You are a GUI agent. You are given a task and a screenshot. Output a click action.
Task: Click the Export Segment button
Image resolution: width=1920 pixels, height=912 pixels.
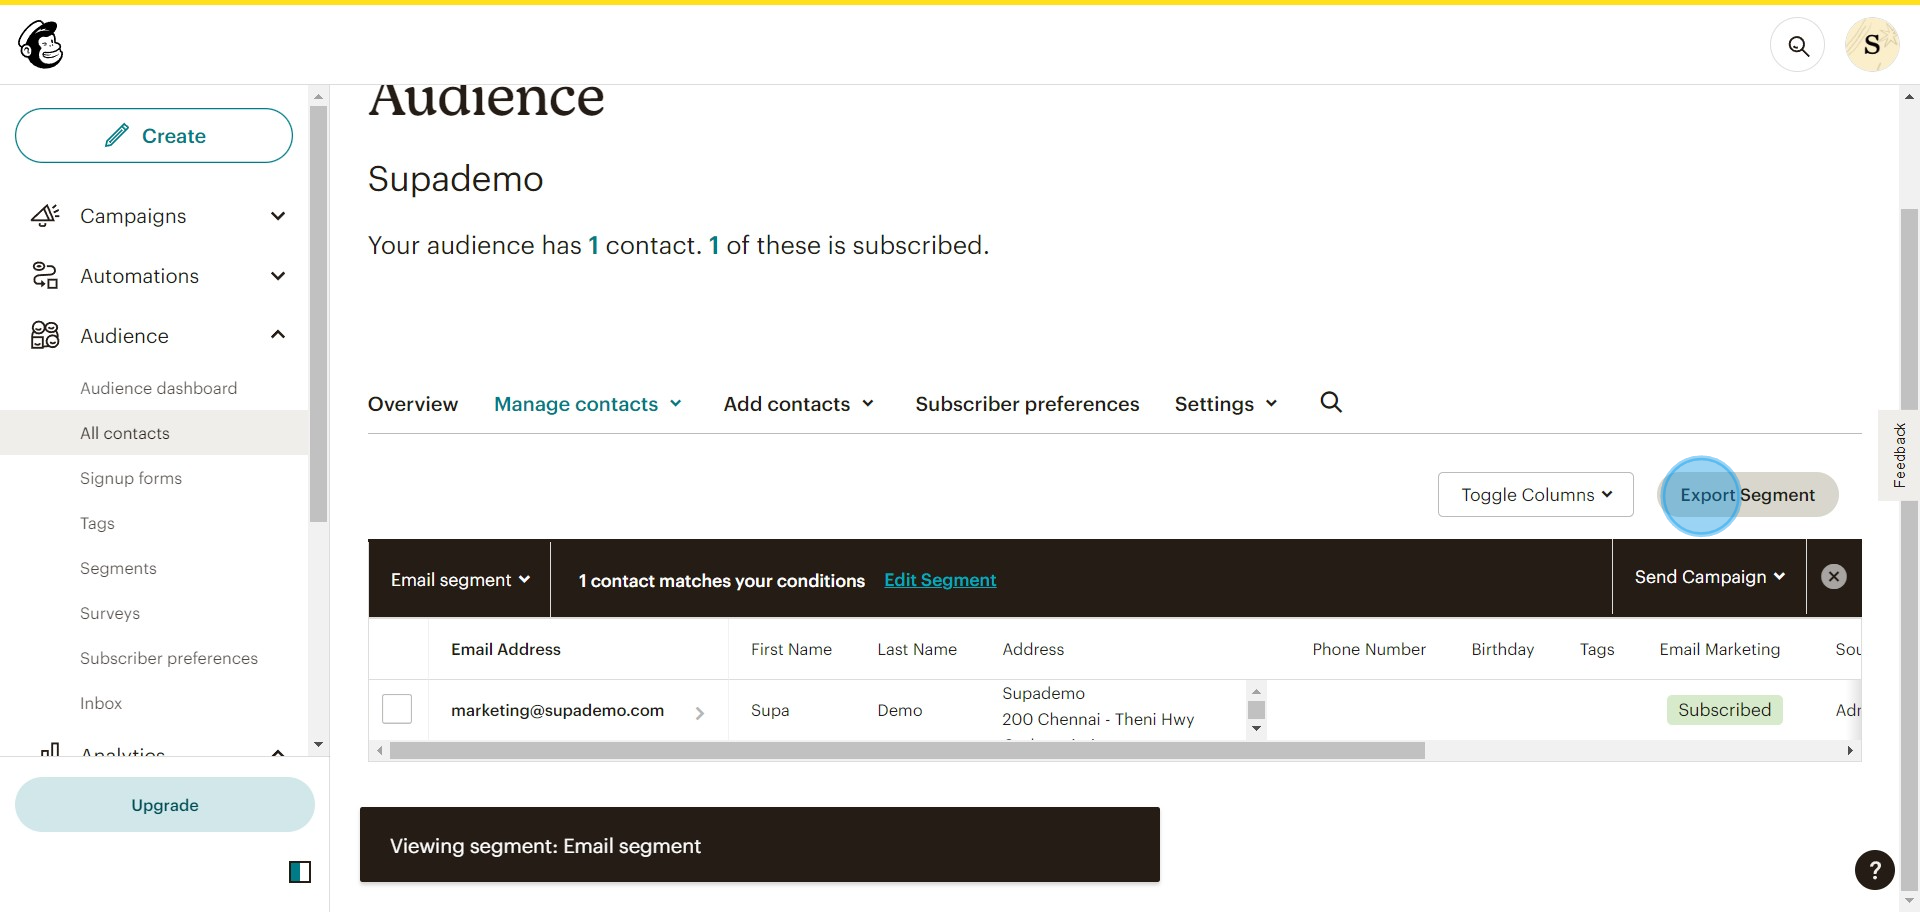click(1747, 495)
